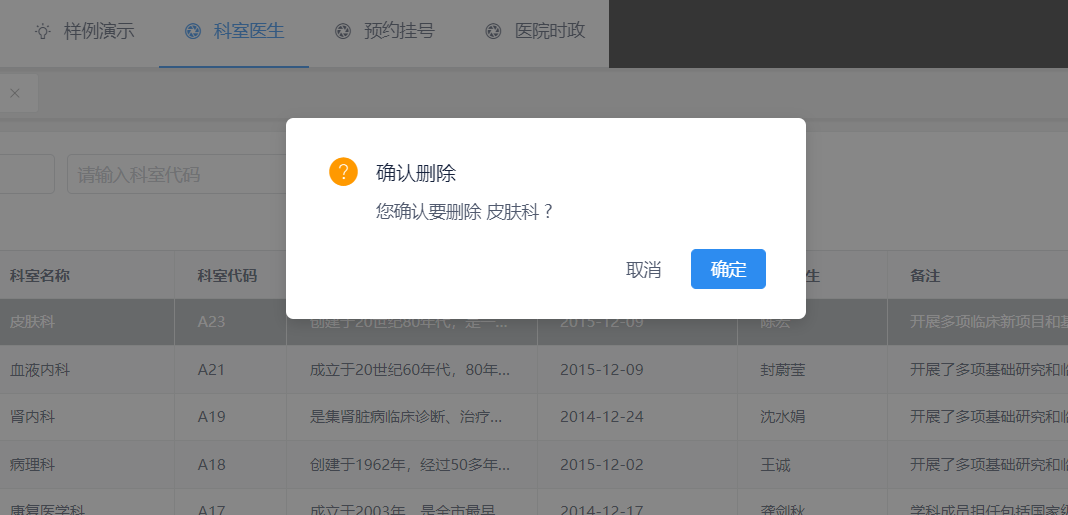The image size is (1068, 515).
Task: Click doctor name 封蔚莹
Action: coord(783,370)
